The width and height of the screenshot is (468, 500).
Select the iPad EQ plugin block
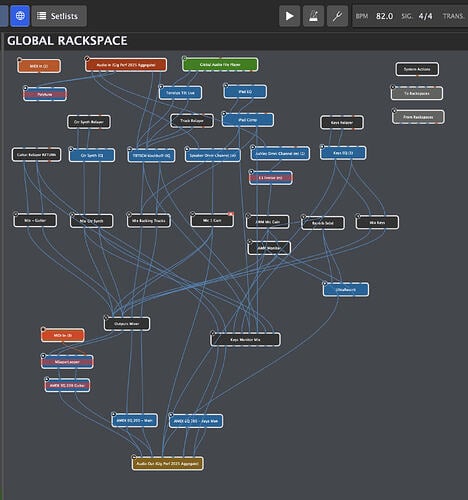[x=245, y=91]
